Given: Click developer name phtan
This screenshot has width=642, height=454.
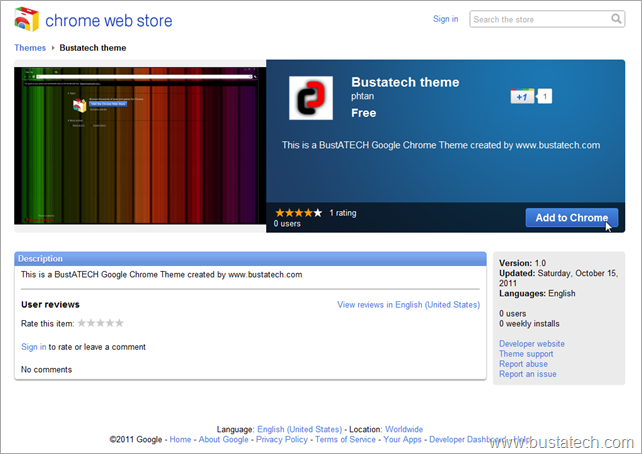Looking at the screenshot, I should point(362,96).
